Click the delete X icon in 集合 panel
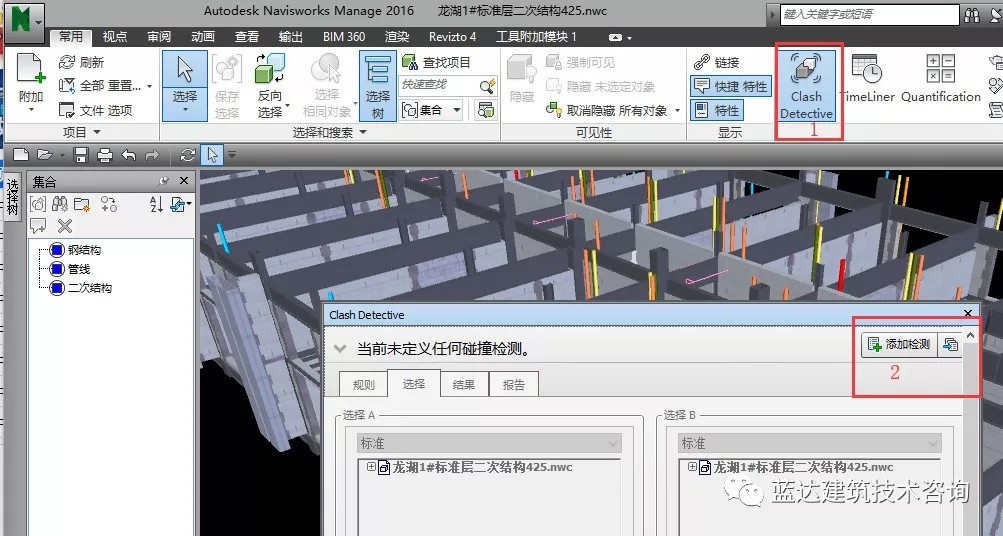This screenshot has height=536, width=1003. click(64, 226)
